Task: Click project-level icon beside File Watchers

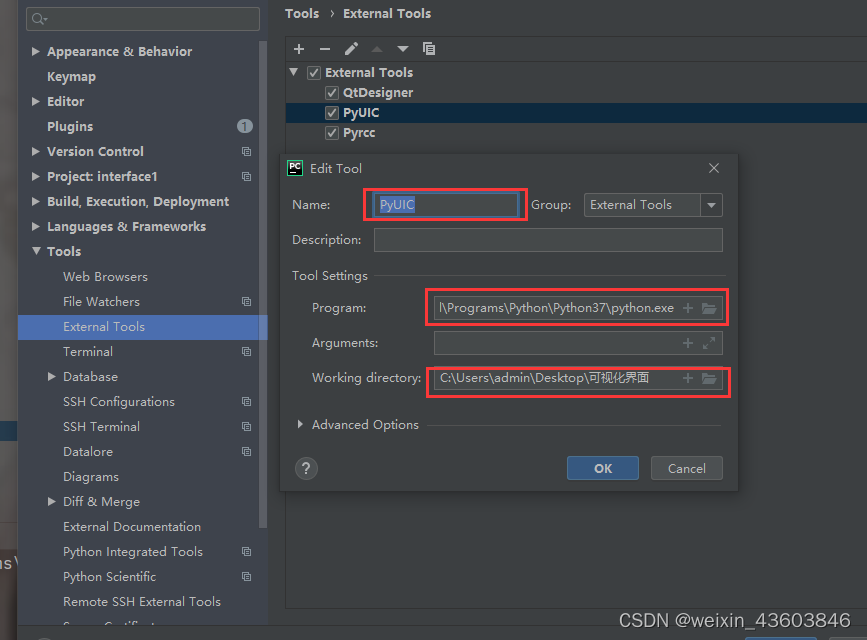Action: tap(247, 301)
